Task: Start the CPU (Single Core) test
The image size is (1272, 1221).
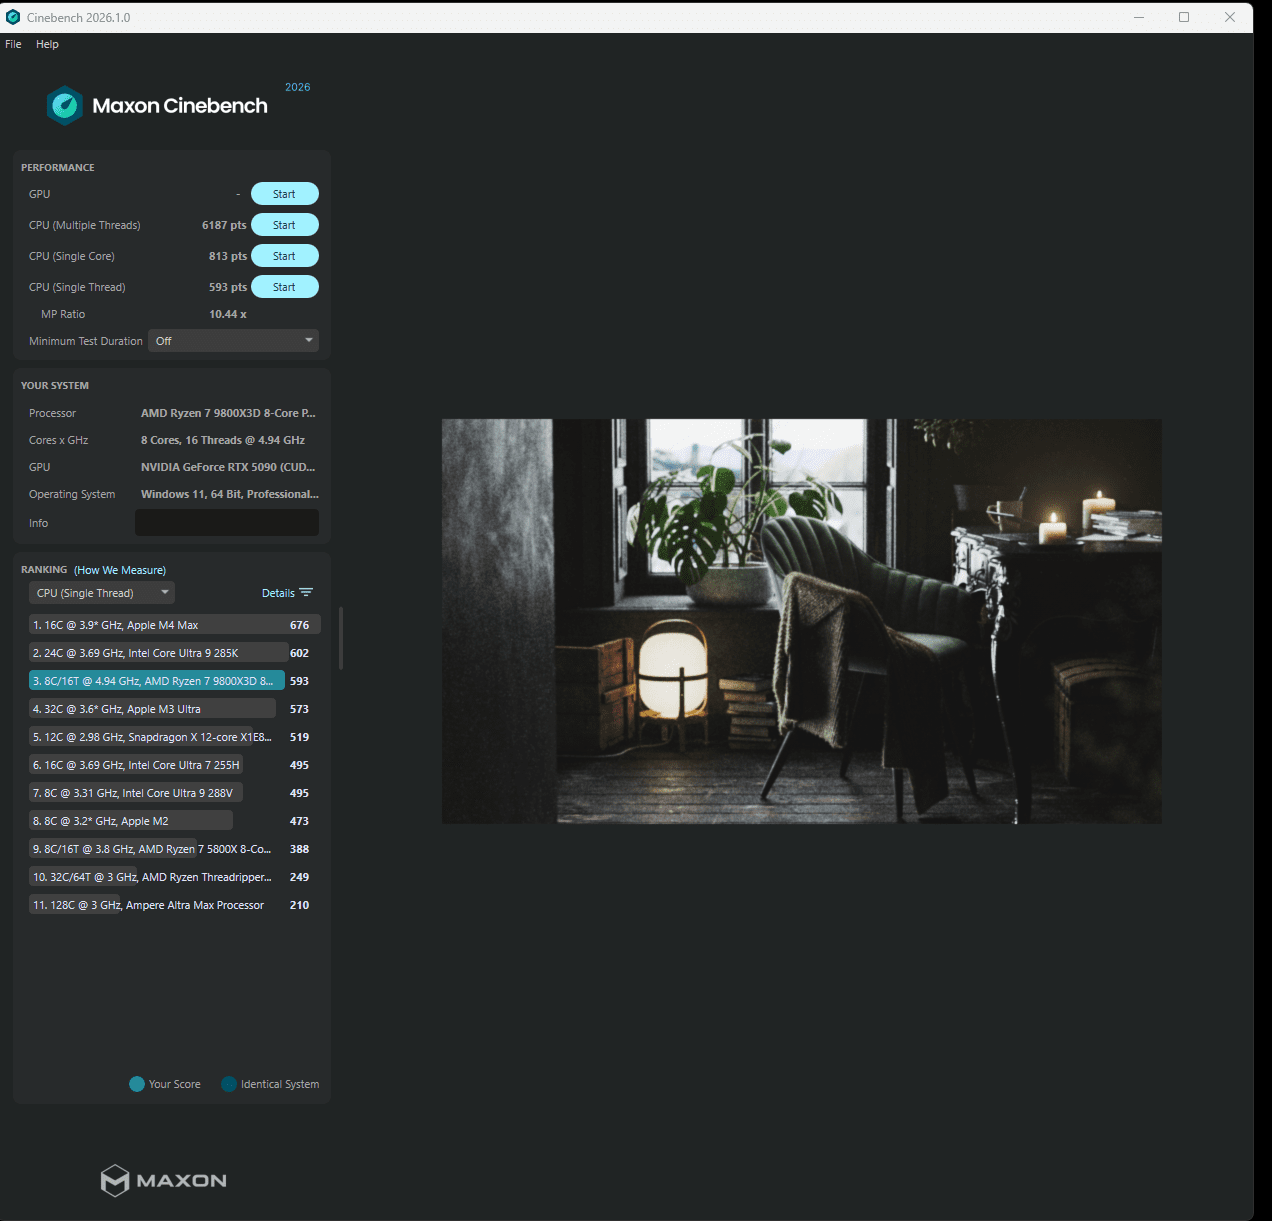Action: (x=285, y=256)
